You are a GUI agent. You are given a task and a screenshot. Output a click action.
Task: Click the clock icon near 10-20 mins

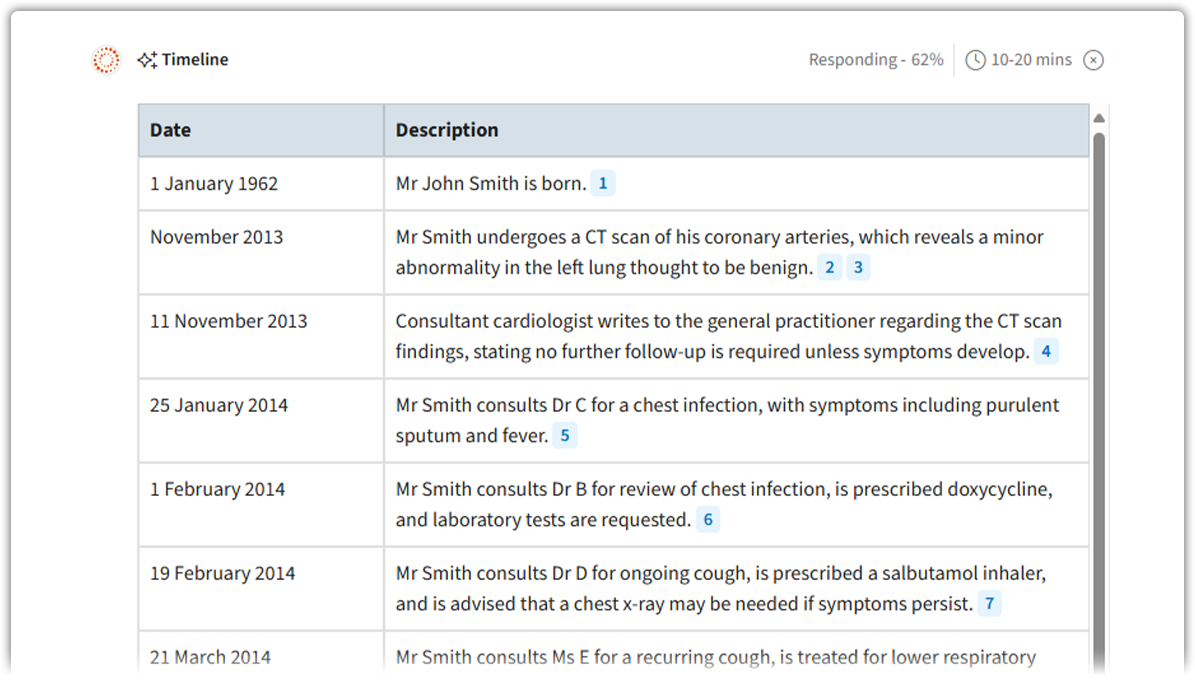pos(975,60)
